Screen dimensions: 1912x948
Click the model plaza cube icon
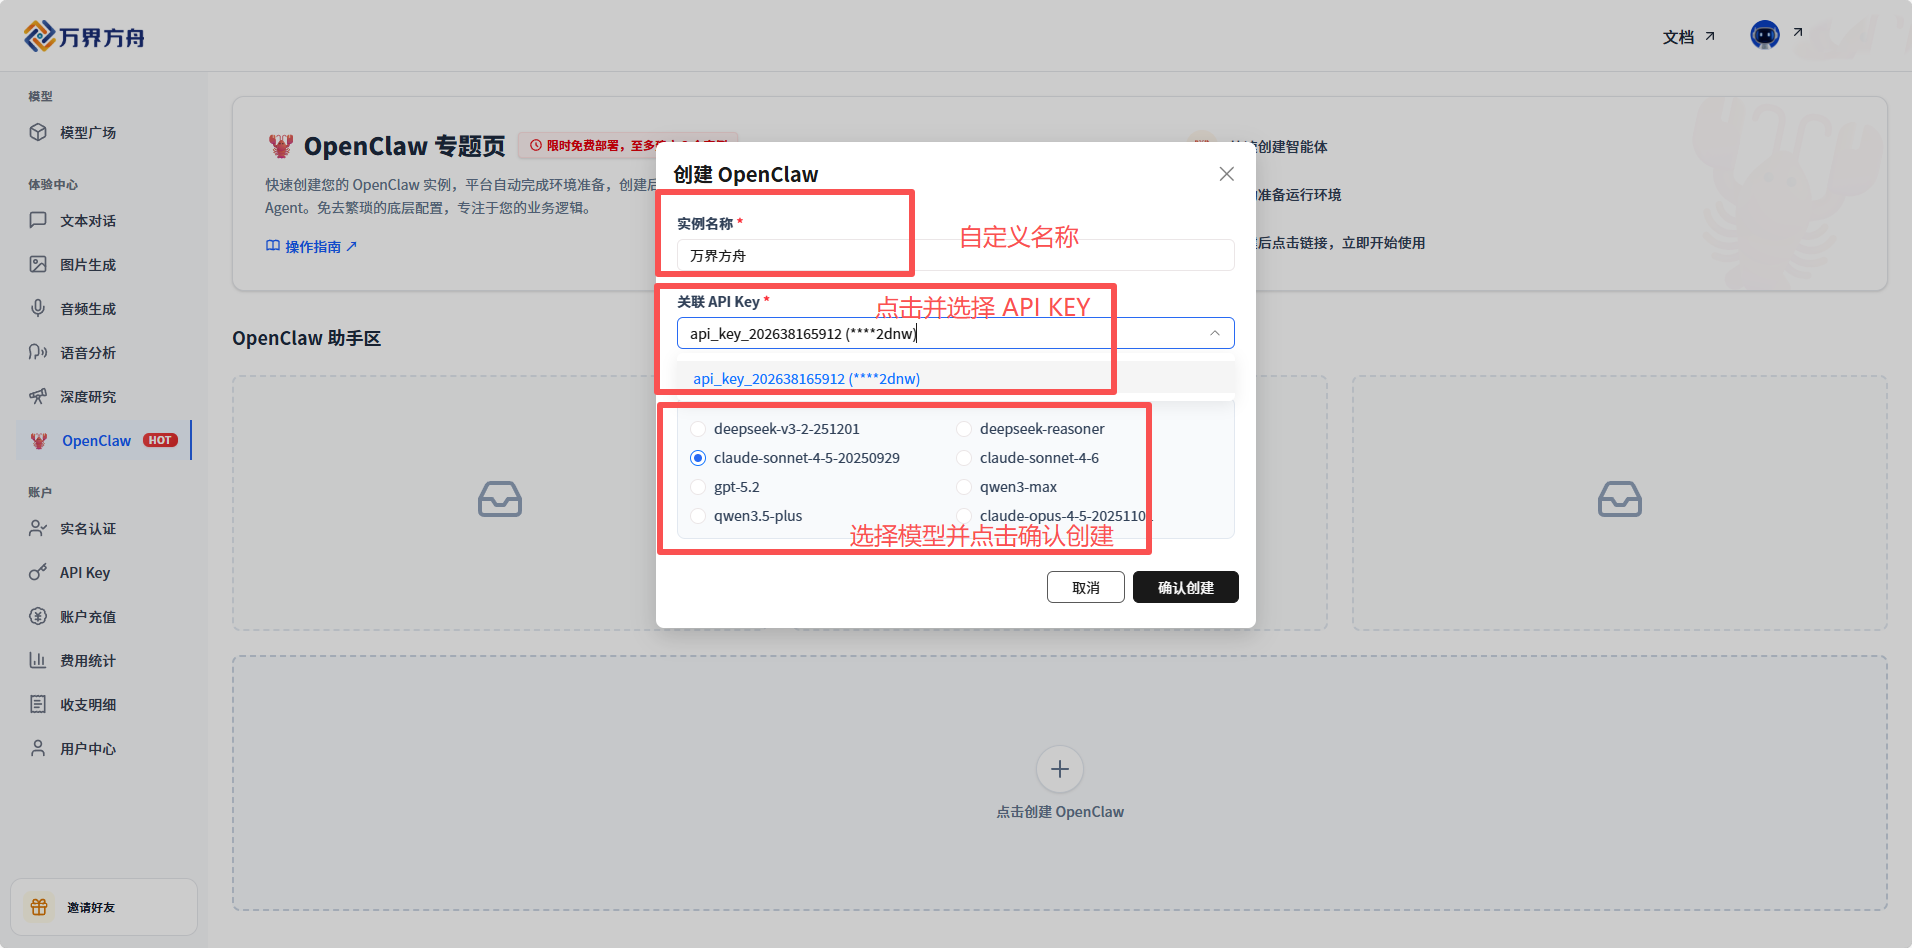click(x=38, y=132)
